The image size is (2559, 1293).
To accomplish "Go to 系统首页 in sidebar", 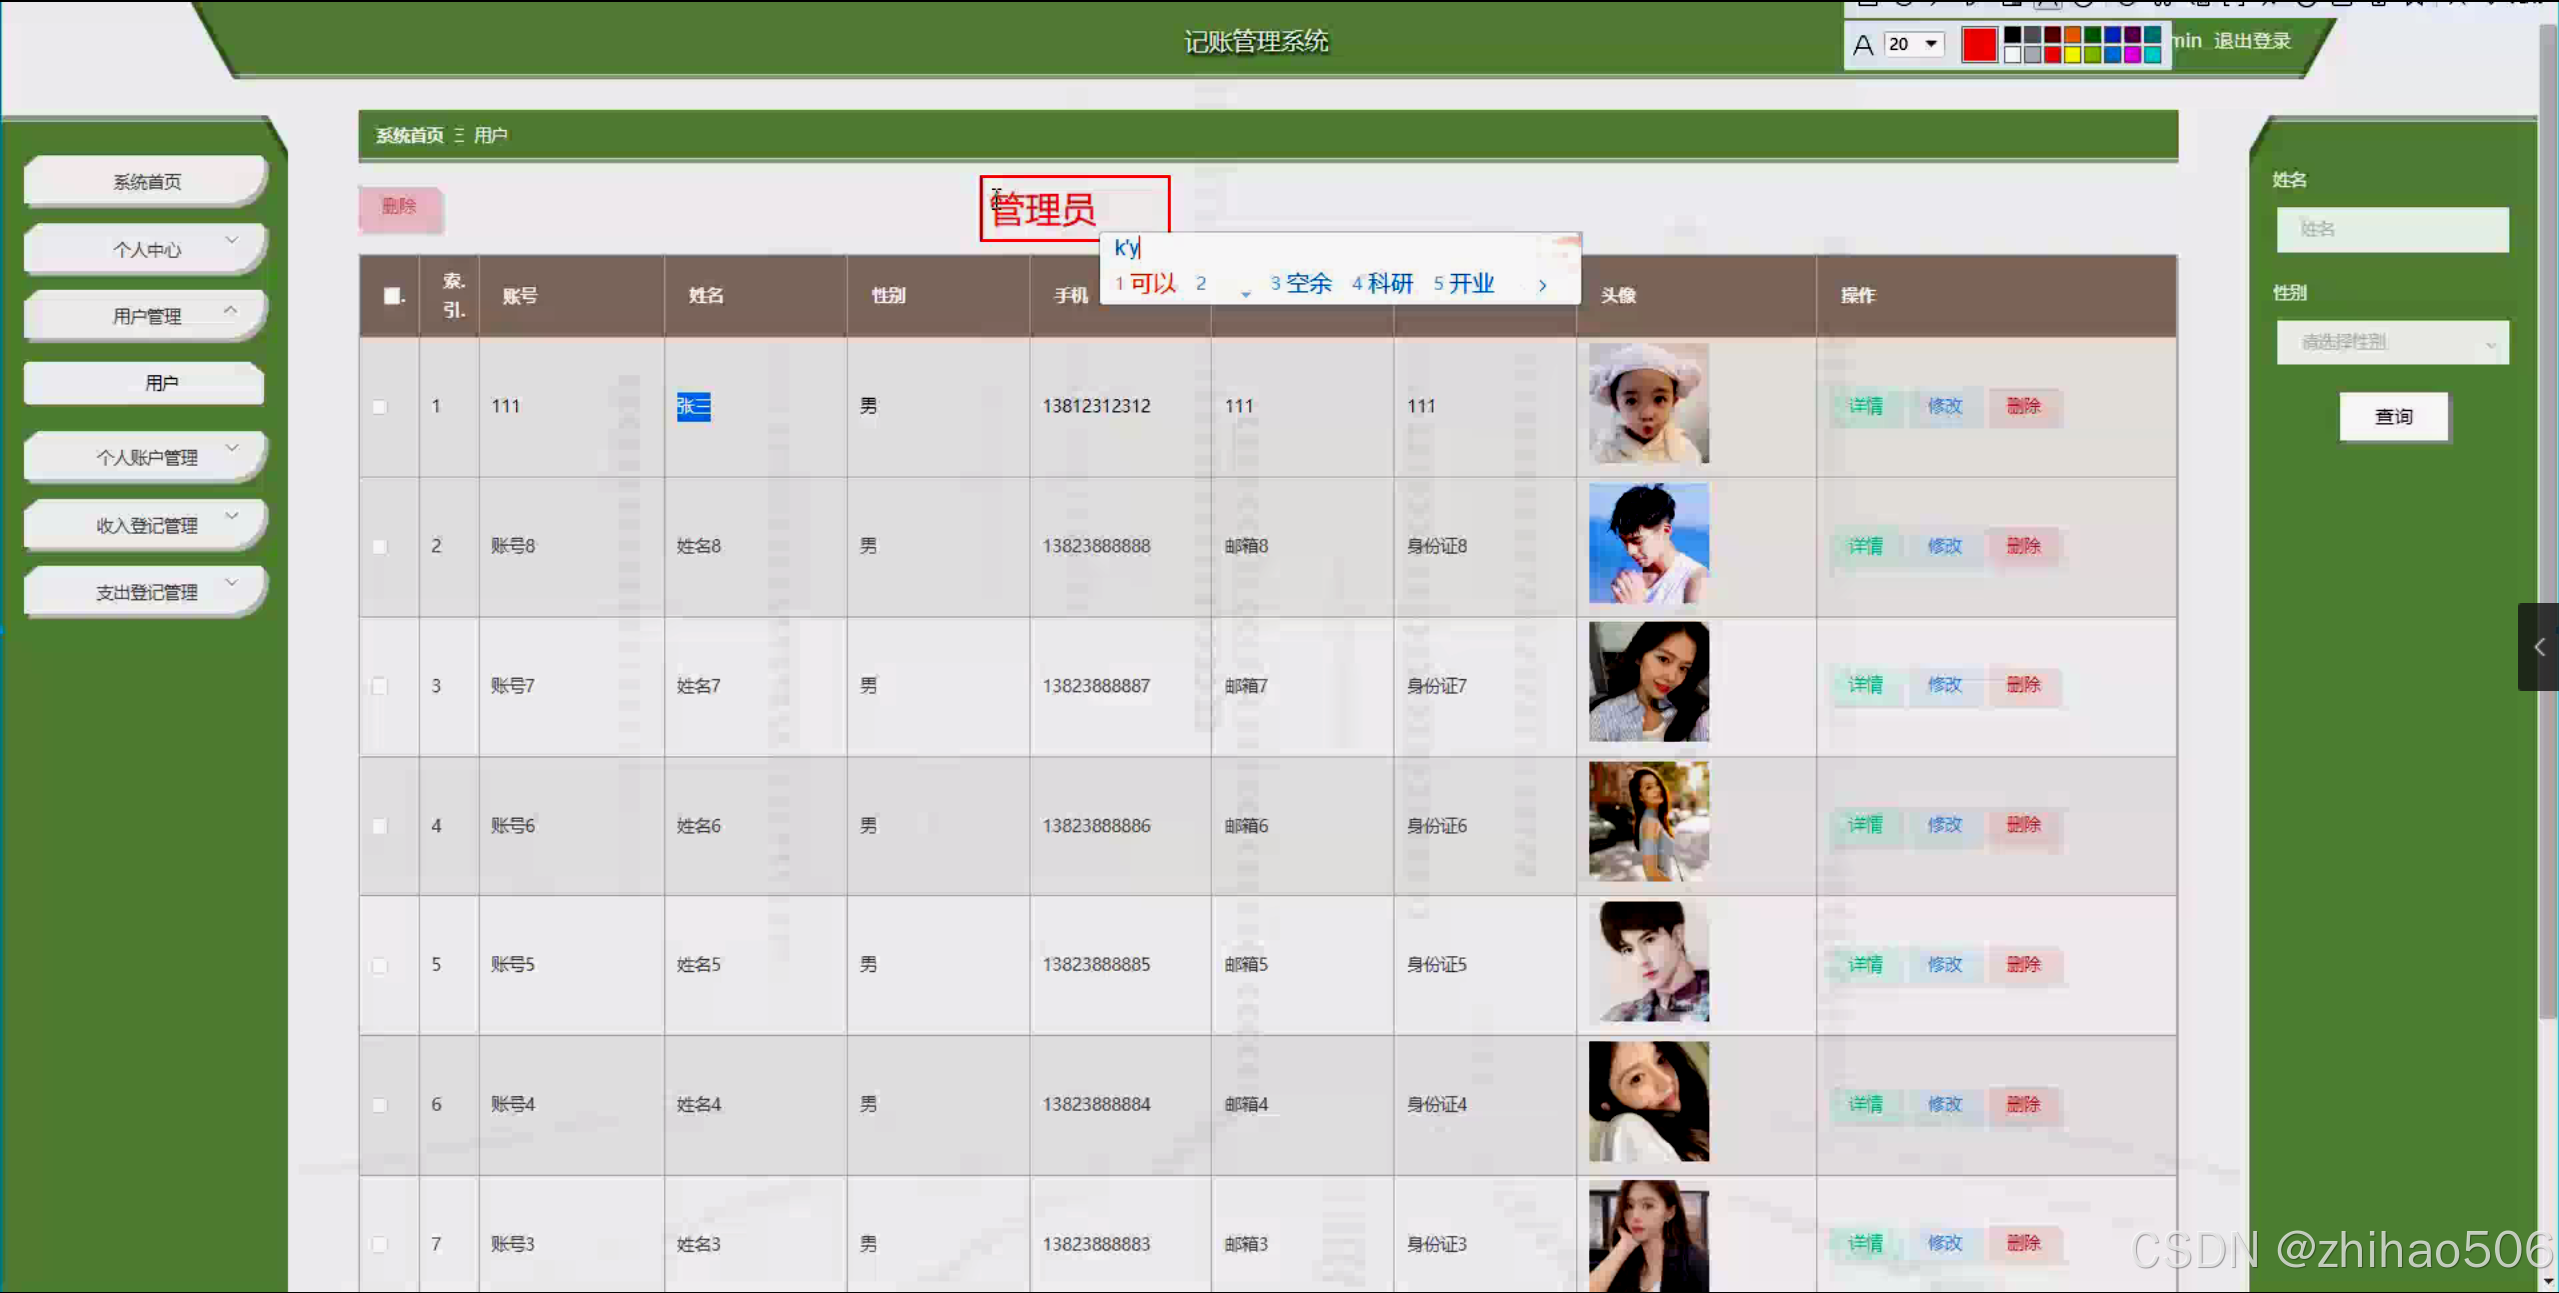I will pos(146,182).
